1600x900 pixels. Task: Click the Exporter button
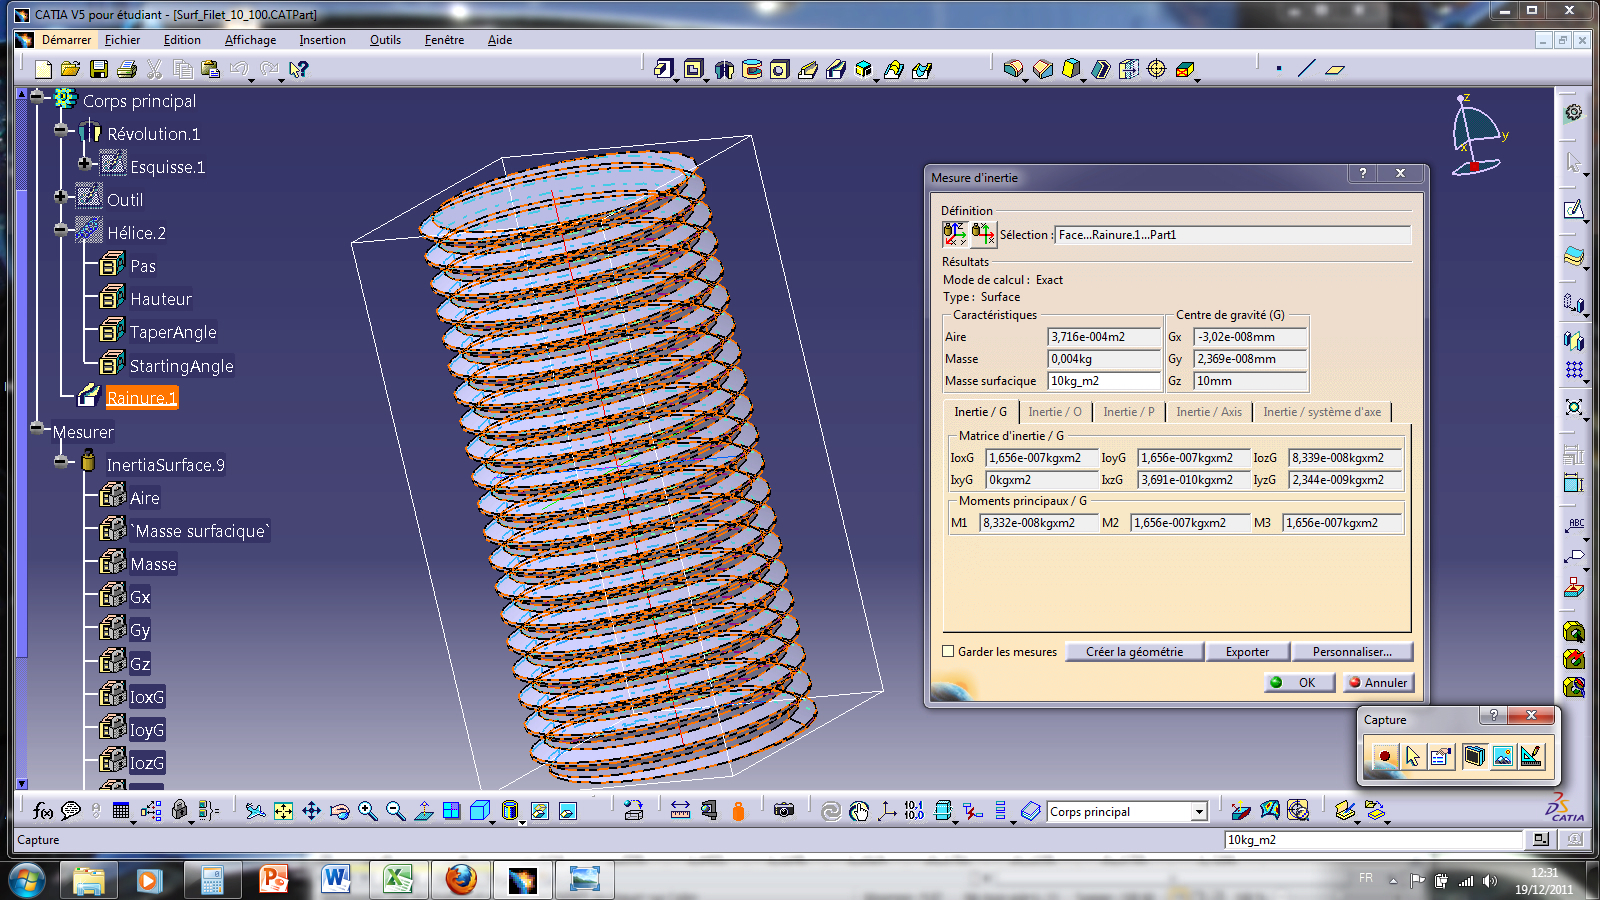[x=1247, y=652]
